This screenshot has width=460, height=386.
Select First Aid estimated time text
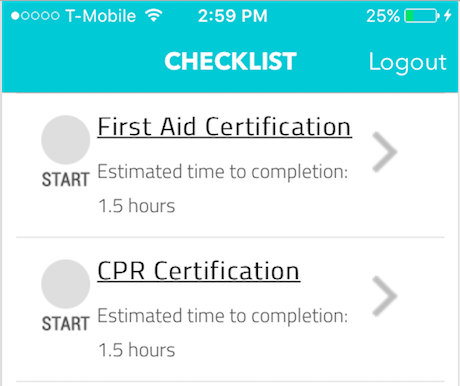[223, 172]
